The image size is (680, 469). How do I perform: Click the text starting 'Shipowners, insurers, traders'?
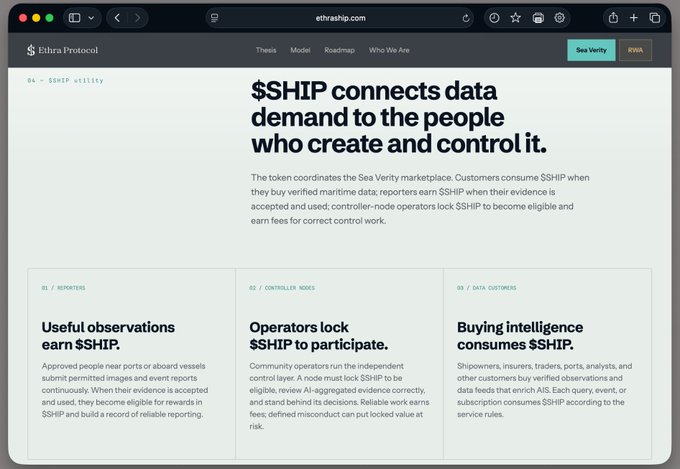point(544,390)
